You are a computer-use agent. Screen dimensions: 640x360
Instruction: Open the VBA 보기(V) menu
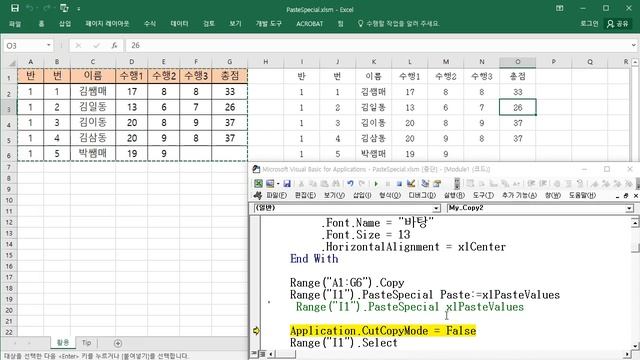click(334, 196)
